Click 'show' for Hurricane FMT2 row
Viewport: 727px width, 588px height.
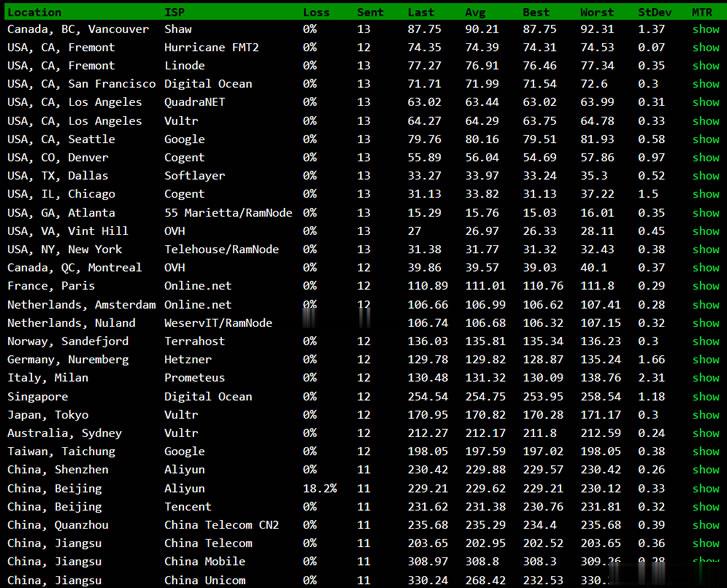706,47
